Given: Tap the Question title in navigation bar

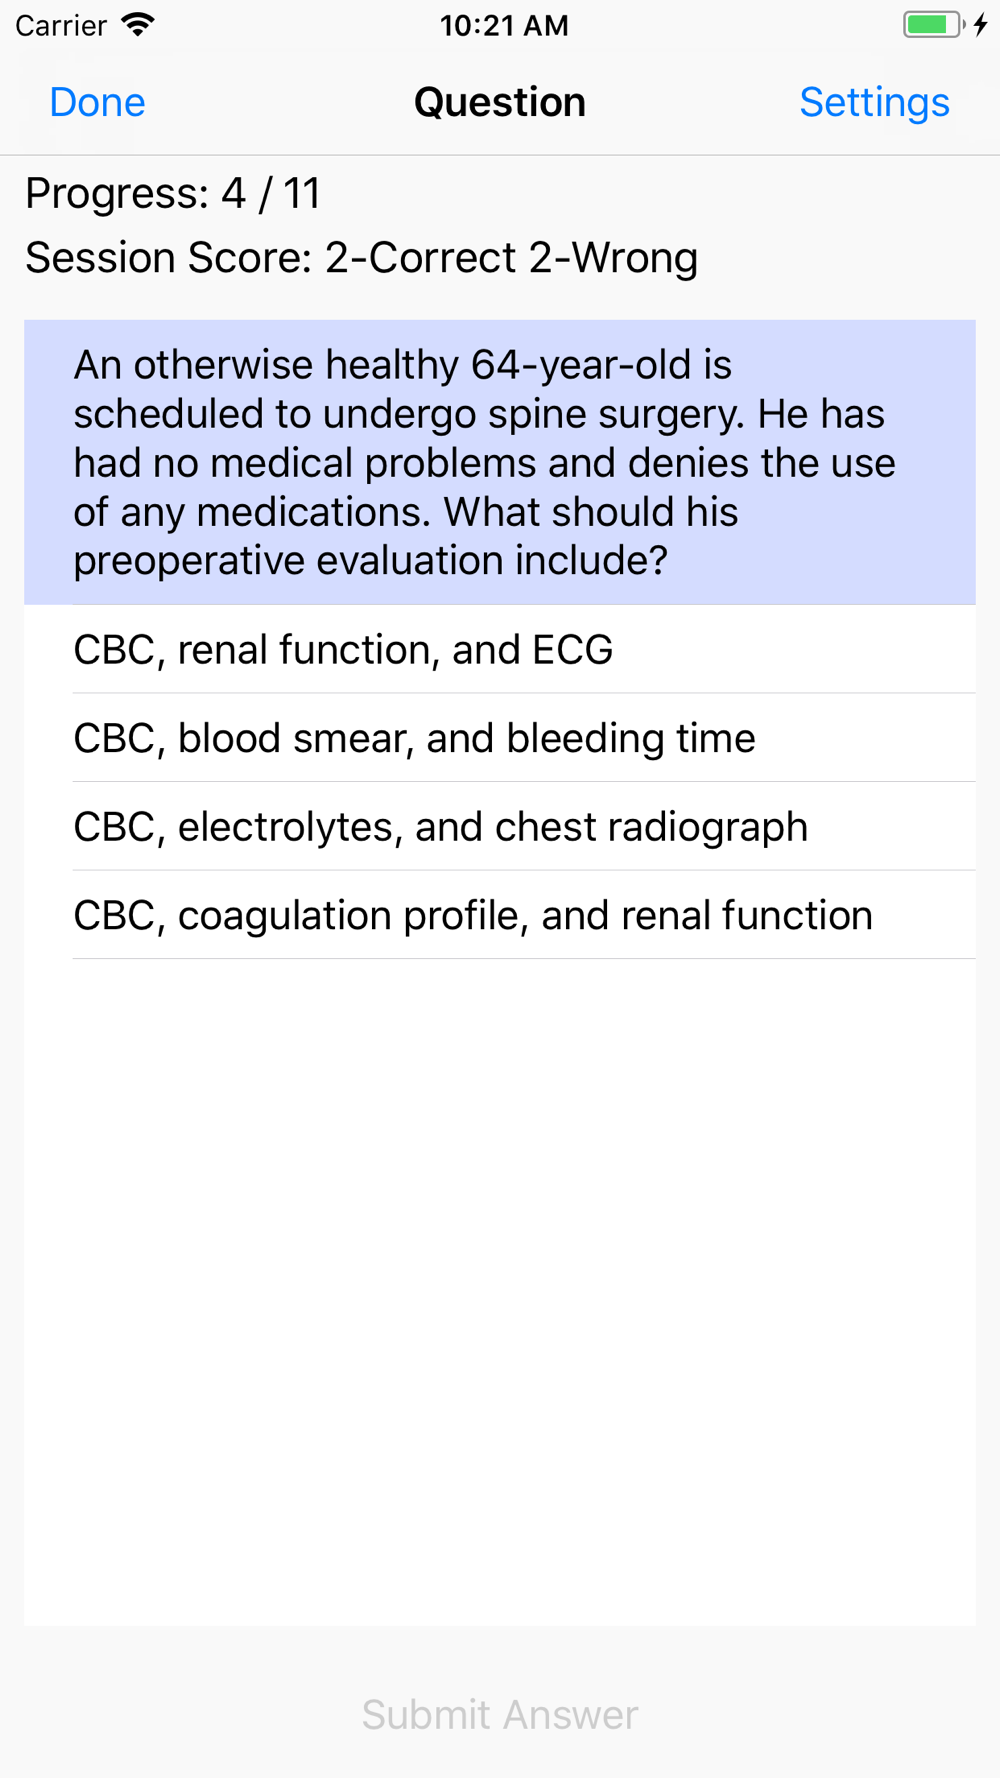Looking at the screenshot, I should click(x=500, y=102).
